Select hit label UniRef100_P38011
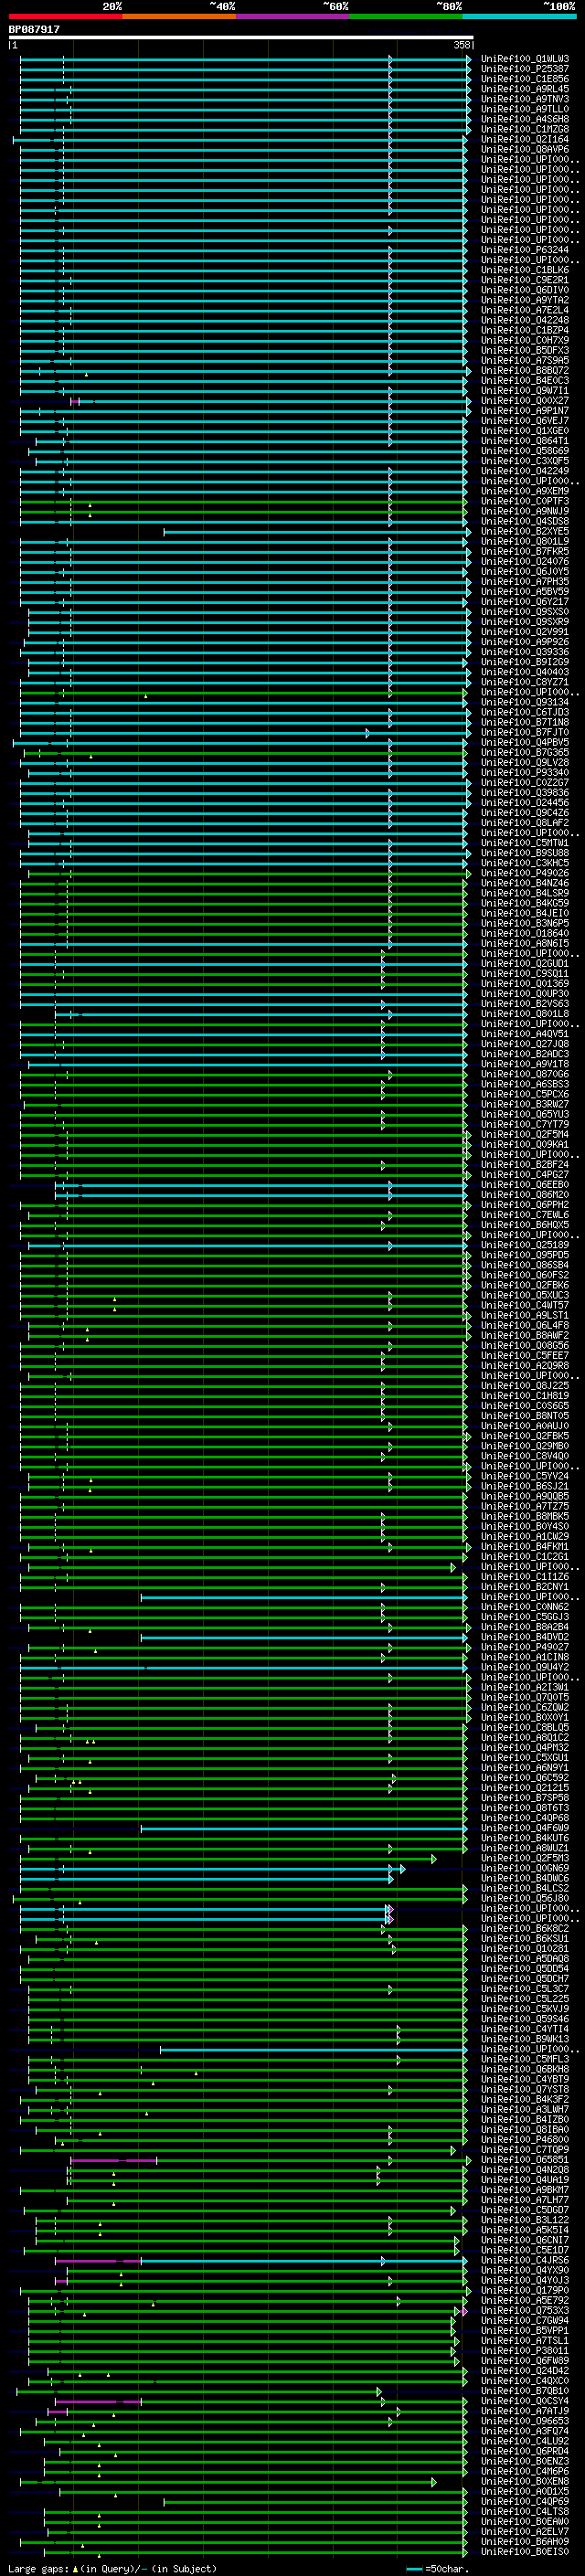 [x=525, y=2350]
